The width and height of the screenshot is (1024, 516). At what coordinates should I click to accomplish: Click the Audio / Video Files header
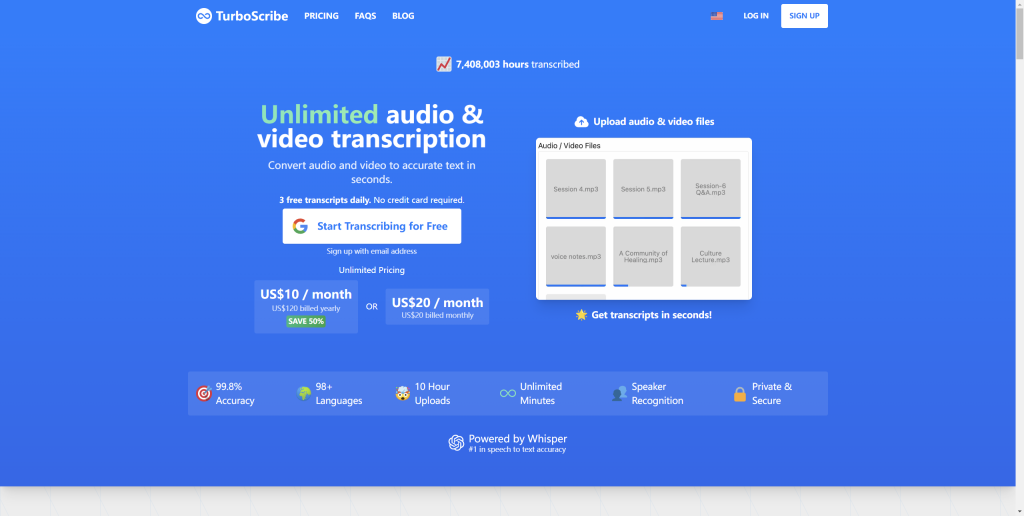pos(569,146)
